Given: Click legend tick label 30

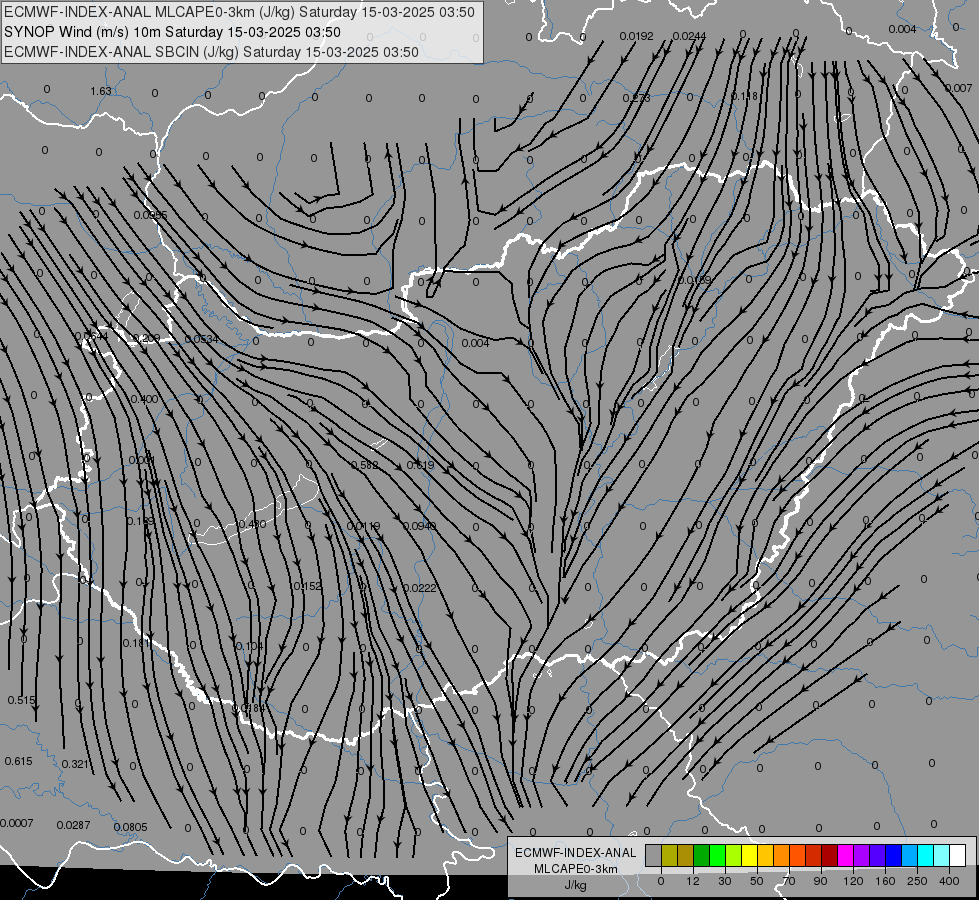Looking at the screenshot, I should pyautogui.click(x=725, y=881).
